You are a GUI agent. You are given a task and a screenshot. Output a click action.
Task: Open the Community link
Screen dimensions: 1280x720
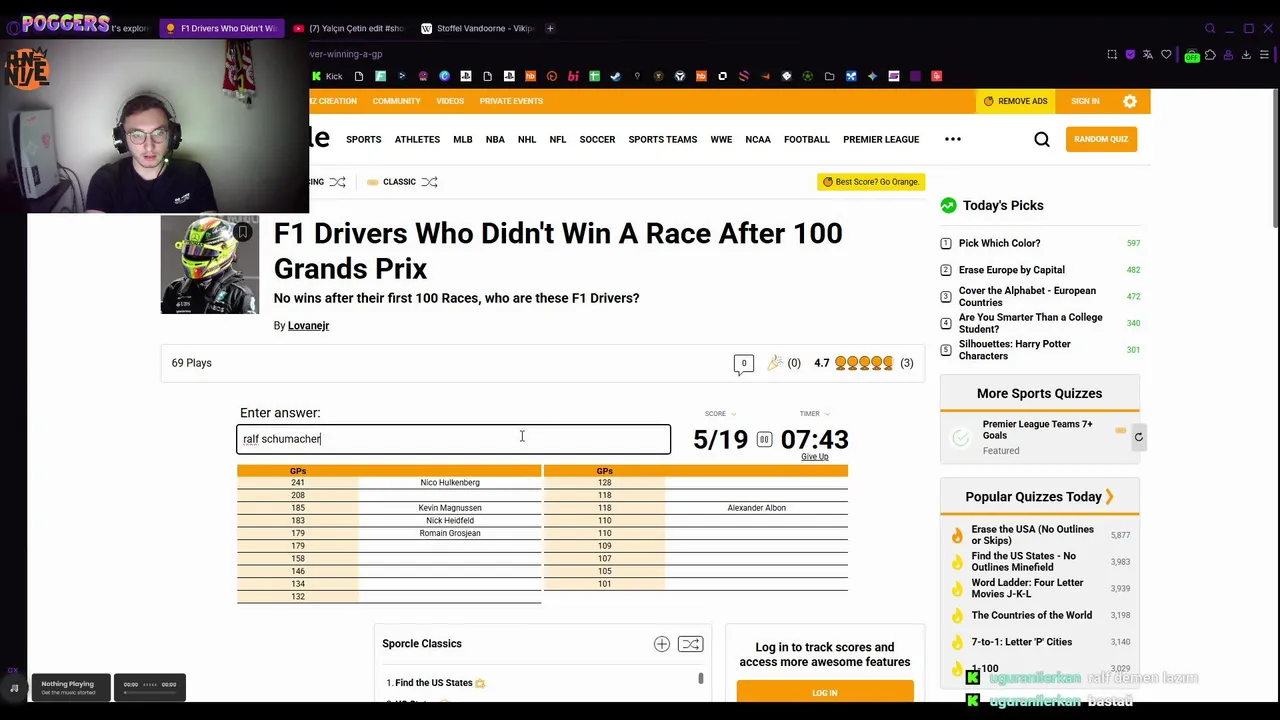(x=396, y=101)
